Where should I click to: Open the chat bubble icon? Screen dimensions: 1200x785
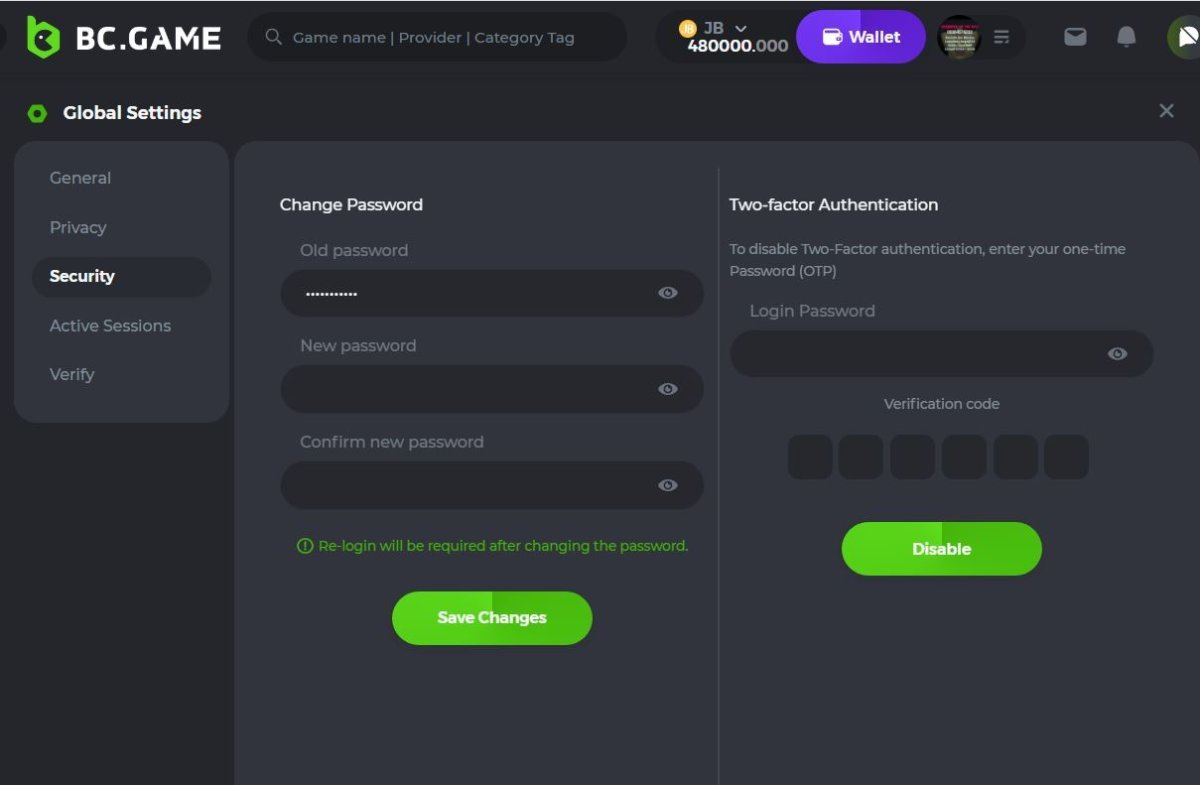coord(1186,37)
